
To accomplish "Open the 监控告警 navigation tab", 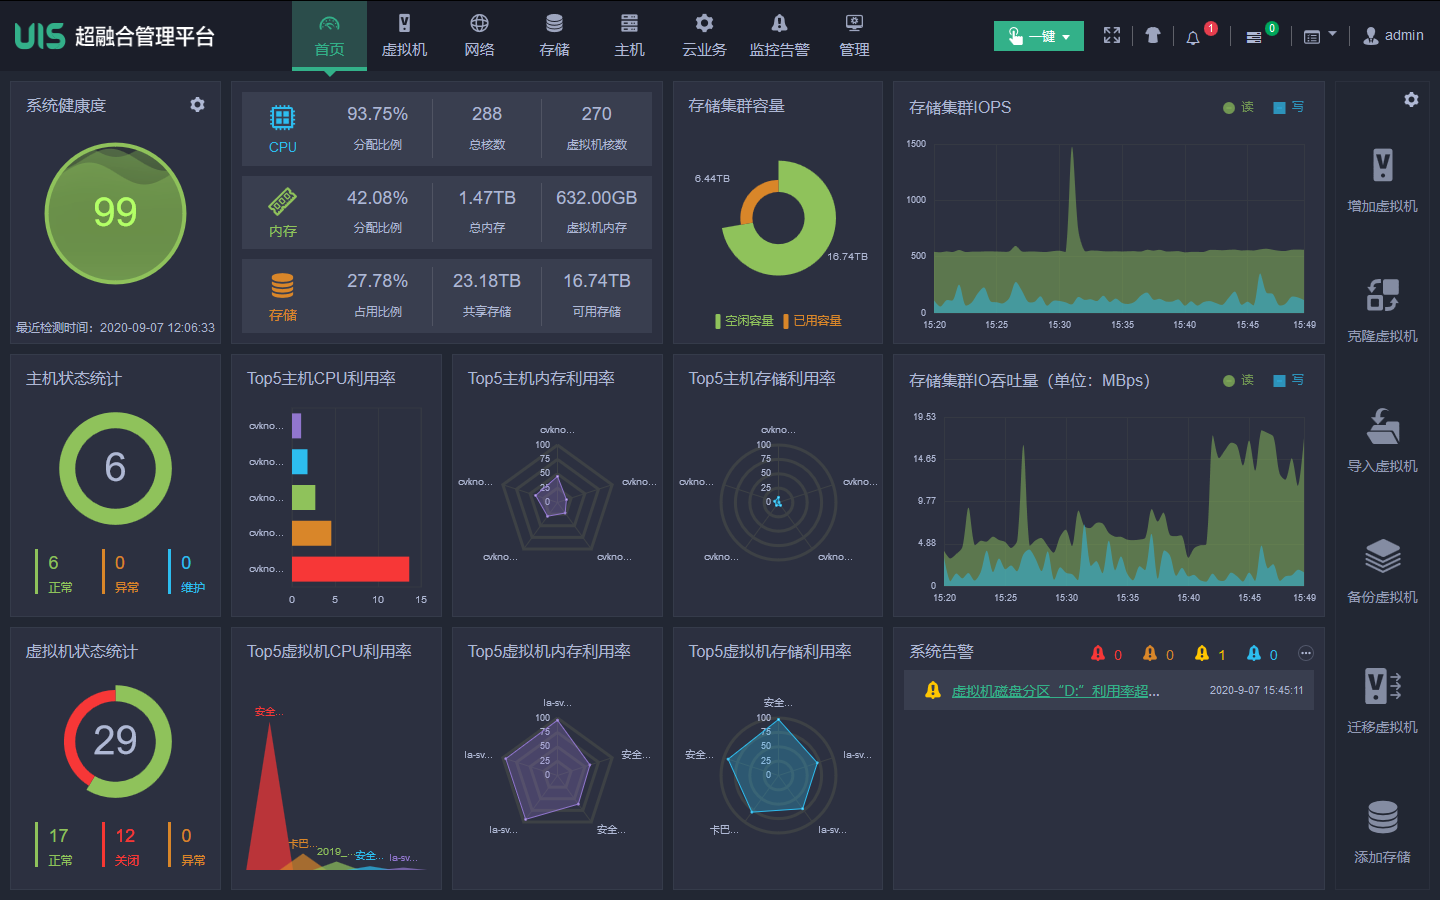I will [x=779, y=36].
